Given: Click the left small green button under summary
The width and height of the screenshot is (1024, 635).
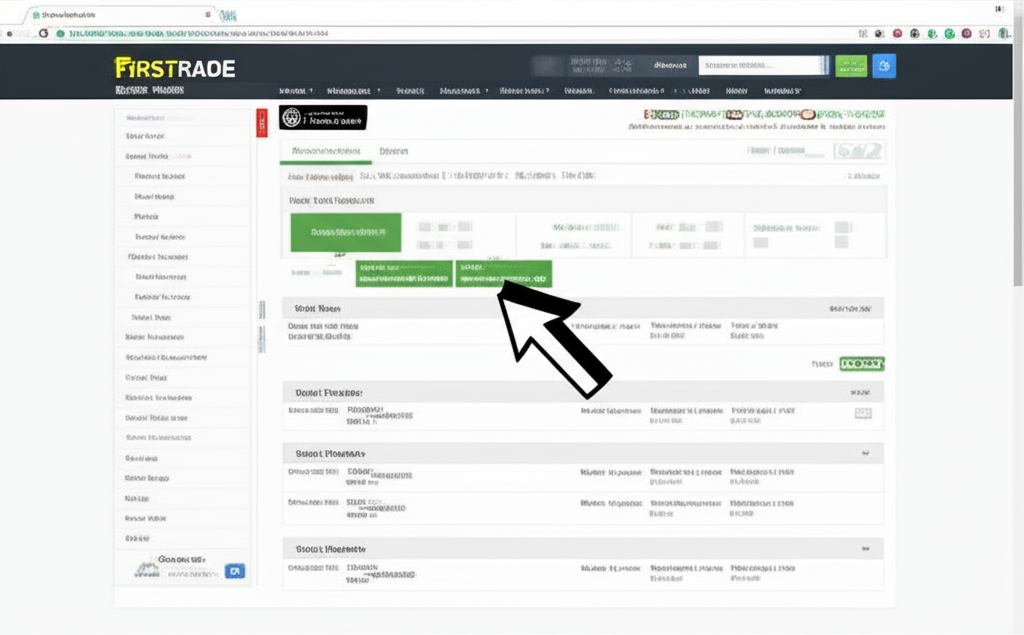Looking at the screenshot, I should tap(404, 274).
